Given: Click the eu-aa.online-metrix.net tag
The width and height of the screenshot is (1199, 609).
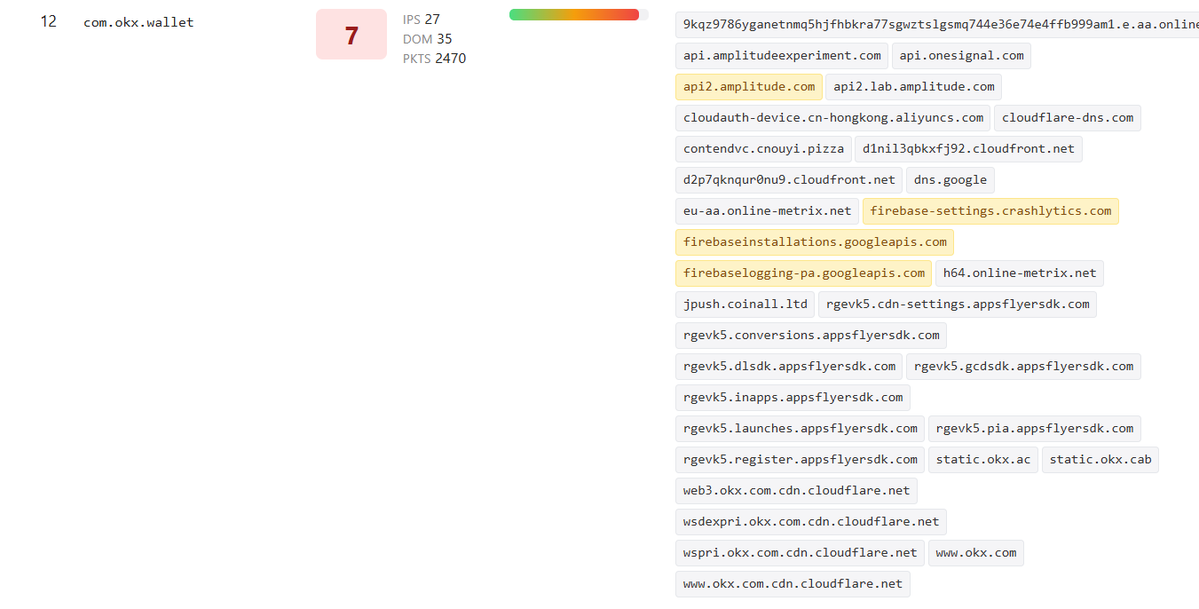Looking at the screenshot, I should [767, 211].
